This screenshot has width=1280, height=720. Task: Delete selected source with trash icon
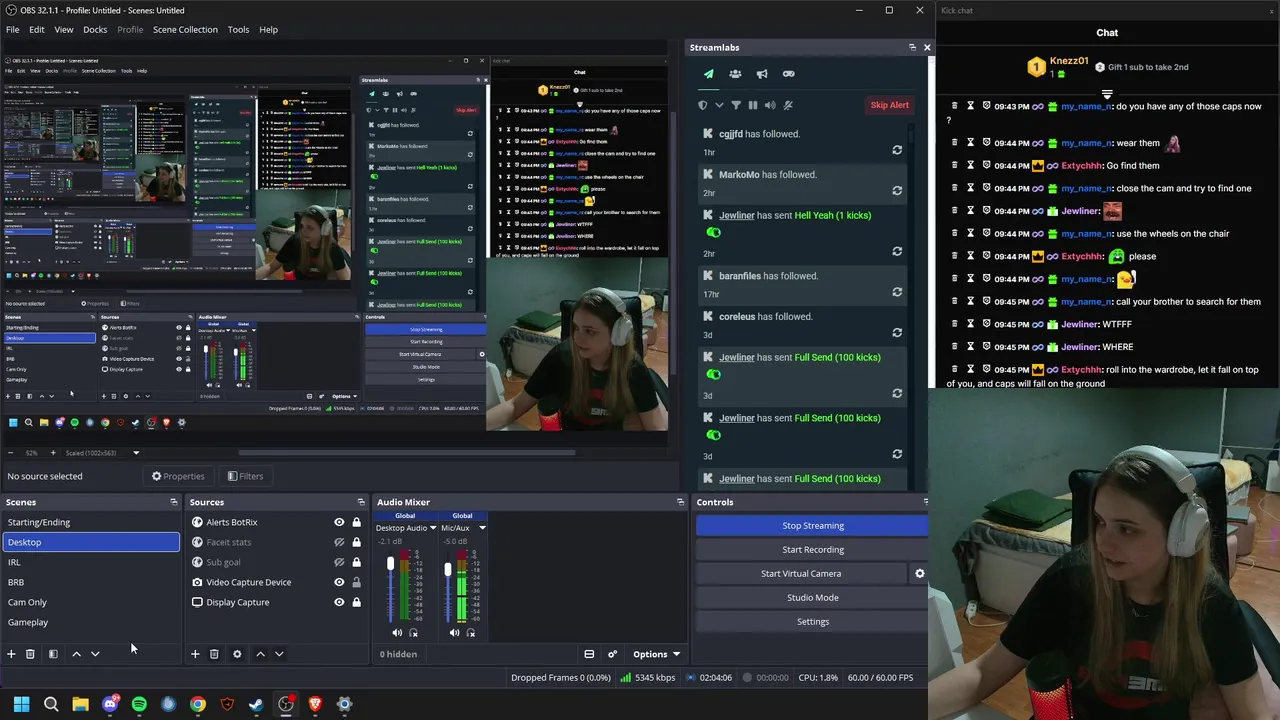214,654
